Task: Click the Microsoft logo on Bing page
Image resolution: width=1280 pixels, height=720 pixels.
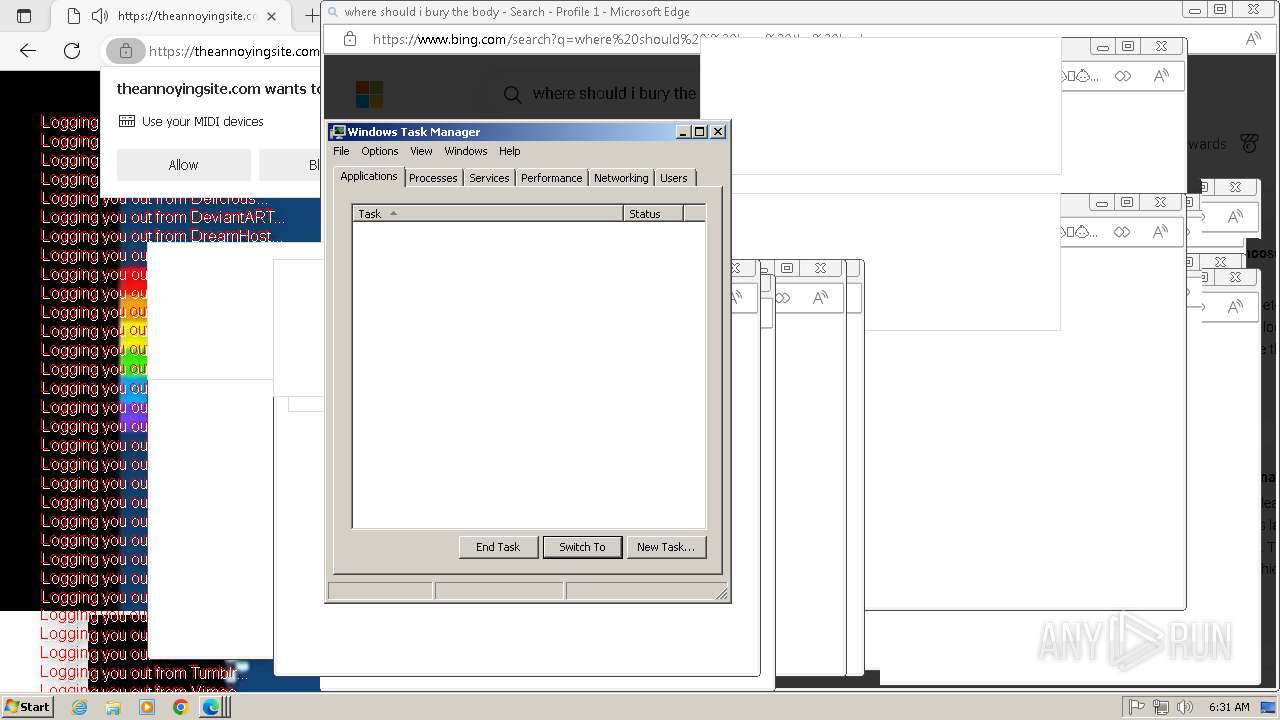Action: click(x=369, y=94)
